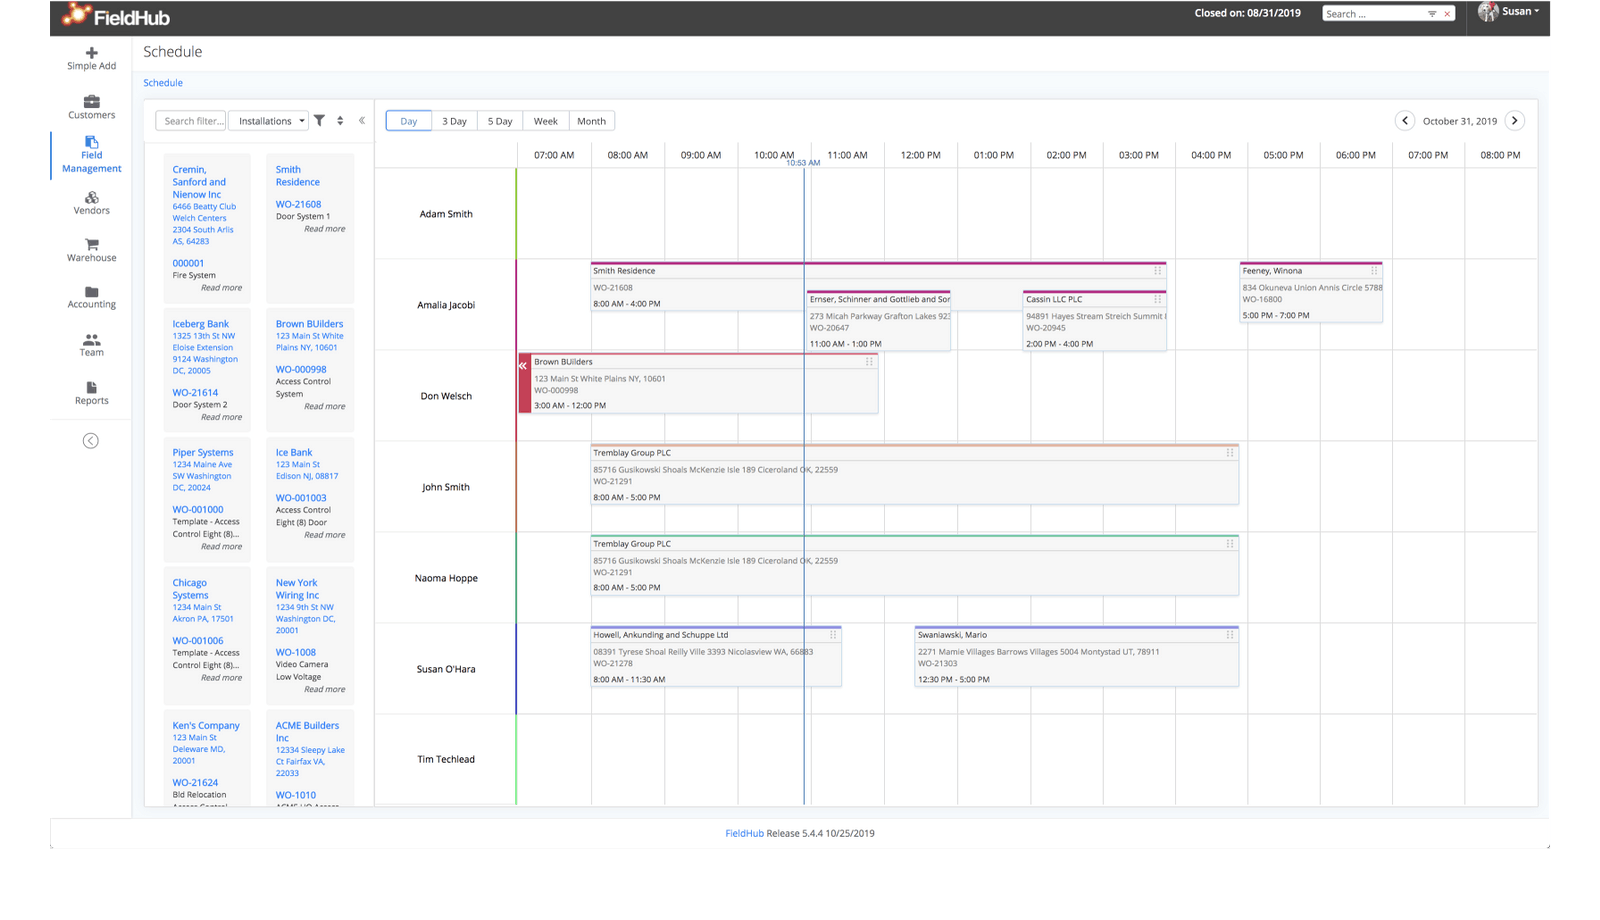1600x920 pixels.
Task: Select the Month tab
Action: tap(591, 120)
